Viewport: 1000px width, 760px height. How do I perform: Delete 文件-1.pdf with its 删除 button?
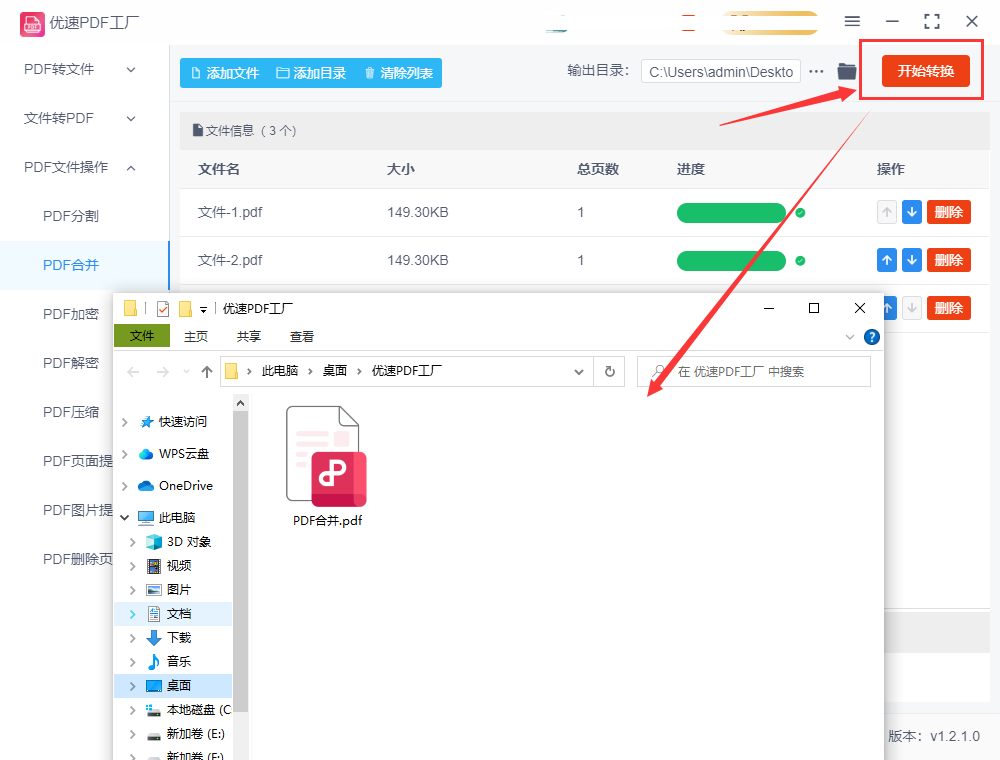(948, 212)
